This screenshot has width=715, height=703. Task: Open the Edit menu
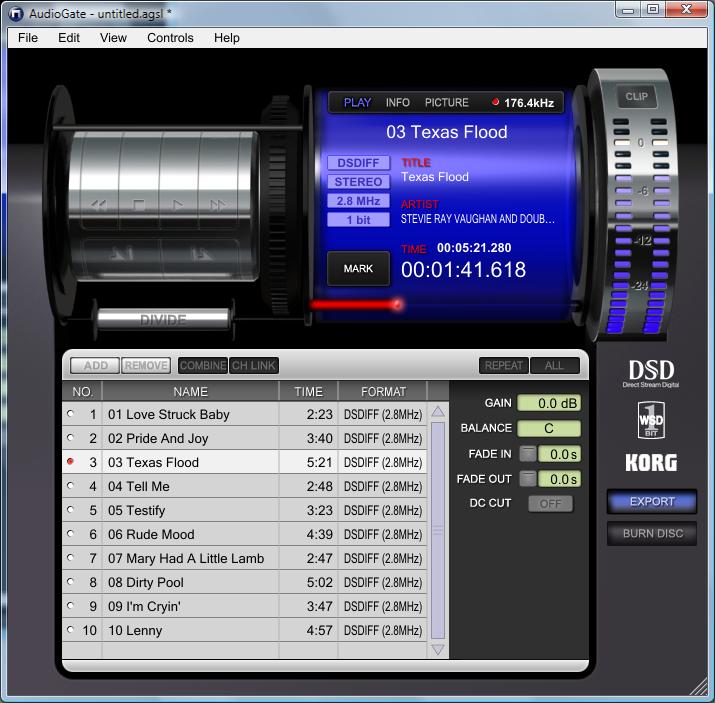(69, 38)
